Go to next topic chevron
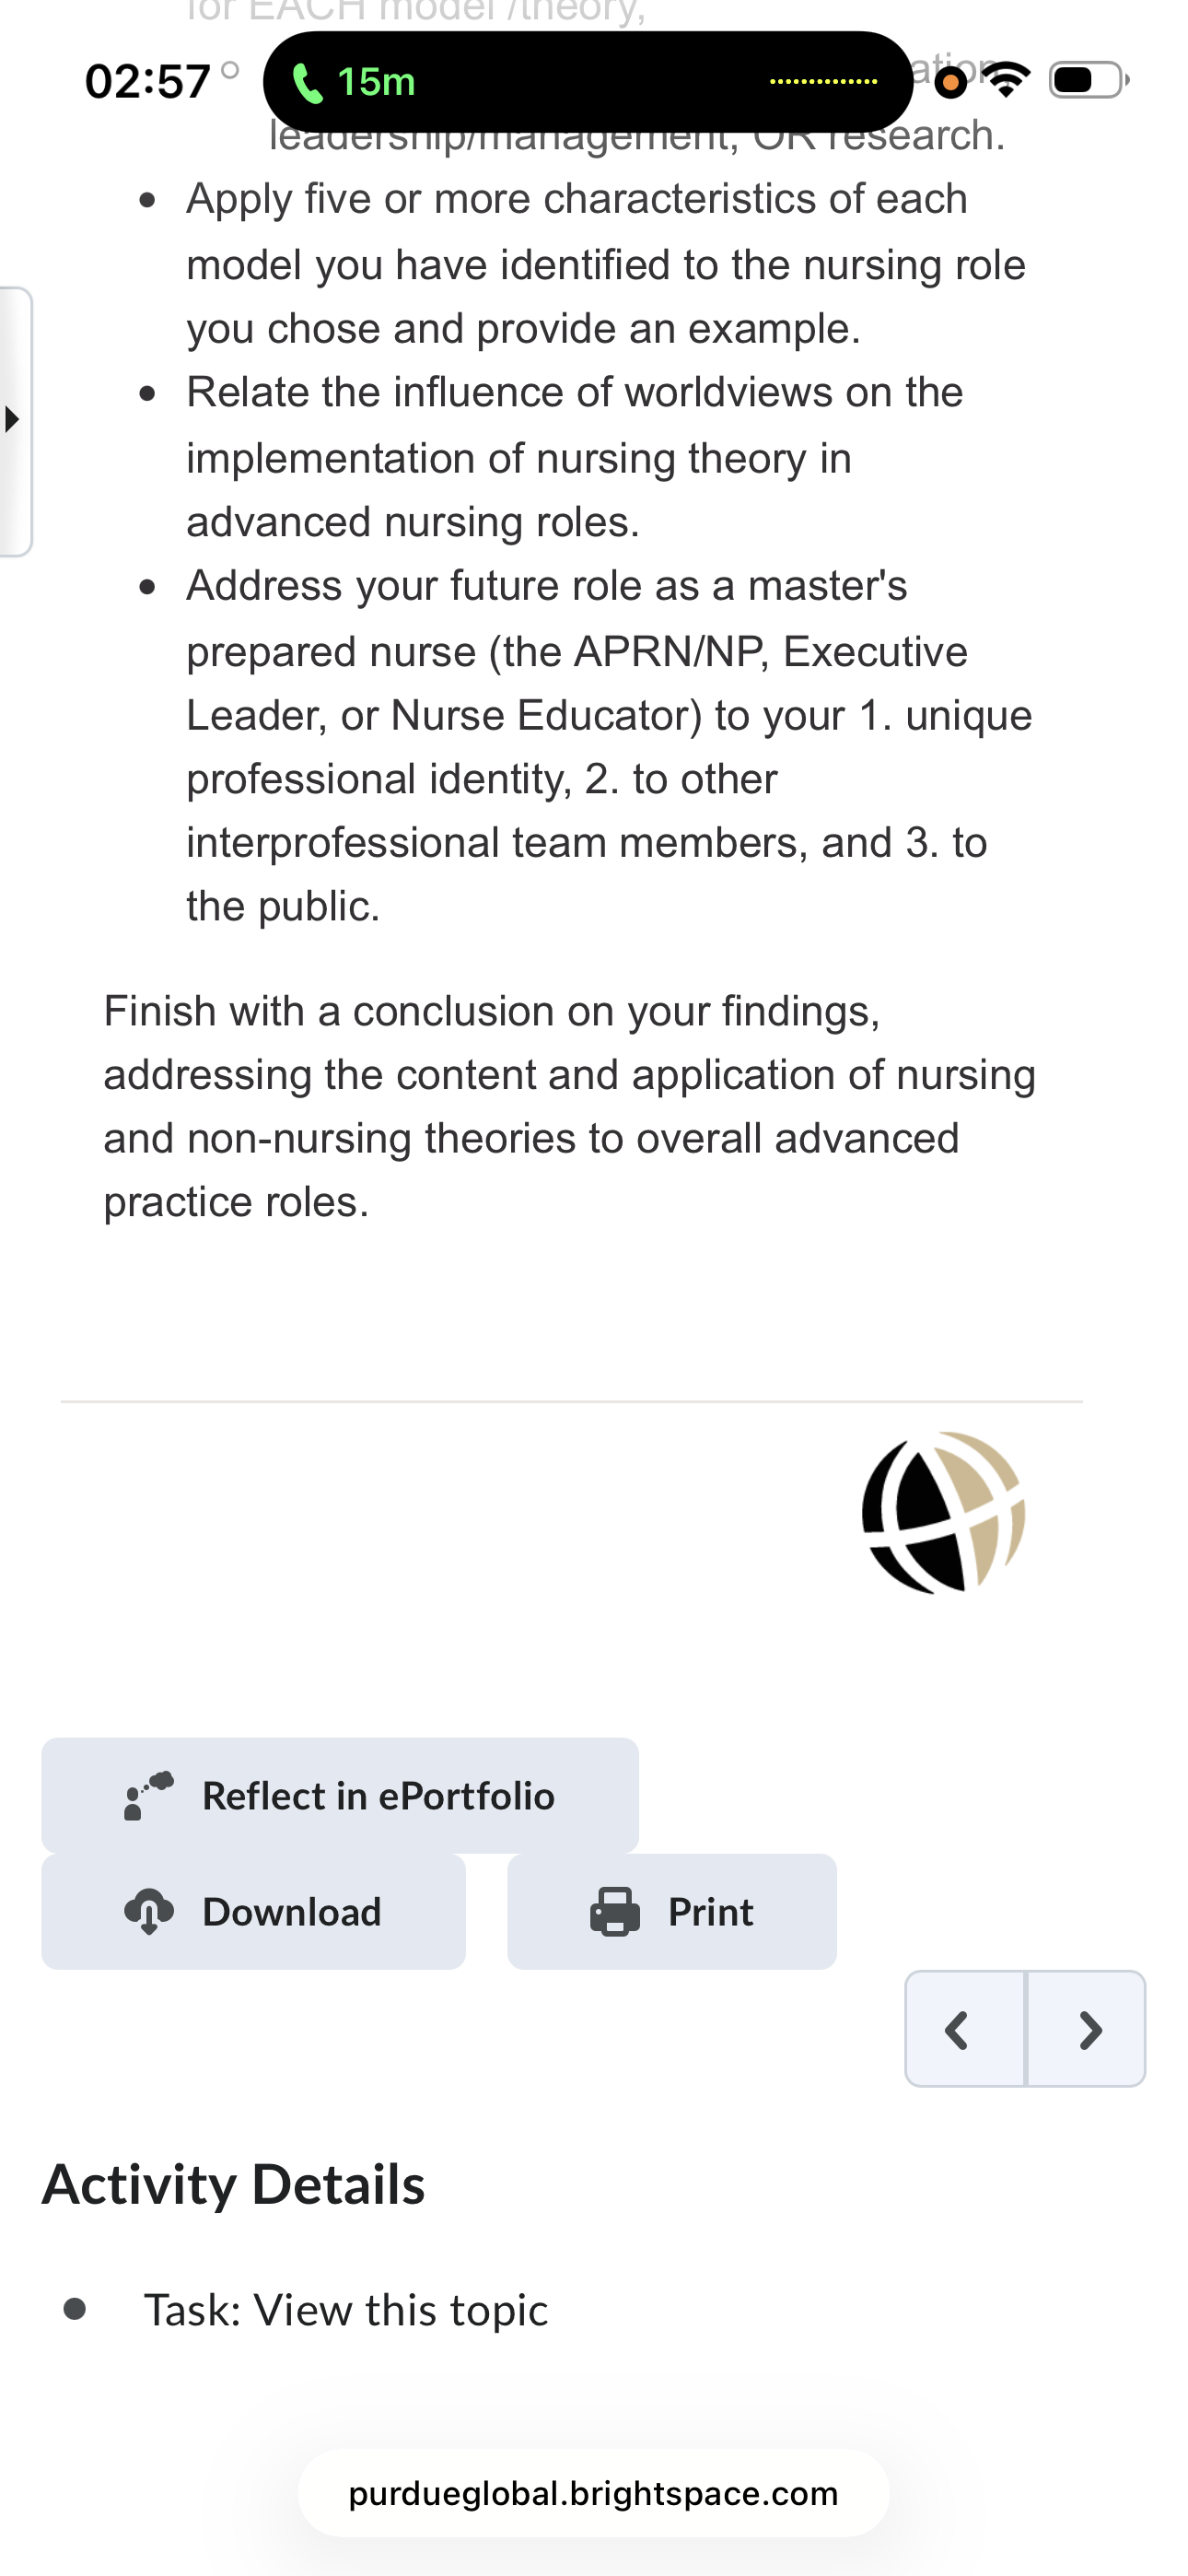The image size is (1188, 2576). [1086, 2029]
